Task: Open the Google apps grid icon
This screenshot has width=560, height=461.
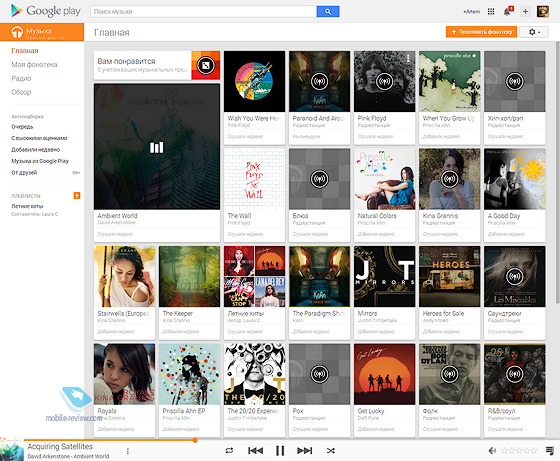Action: click(491, 11)
